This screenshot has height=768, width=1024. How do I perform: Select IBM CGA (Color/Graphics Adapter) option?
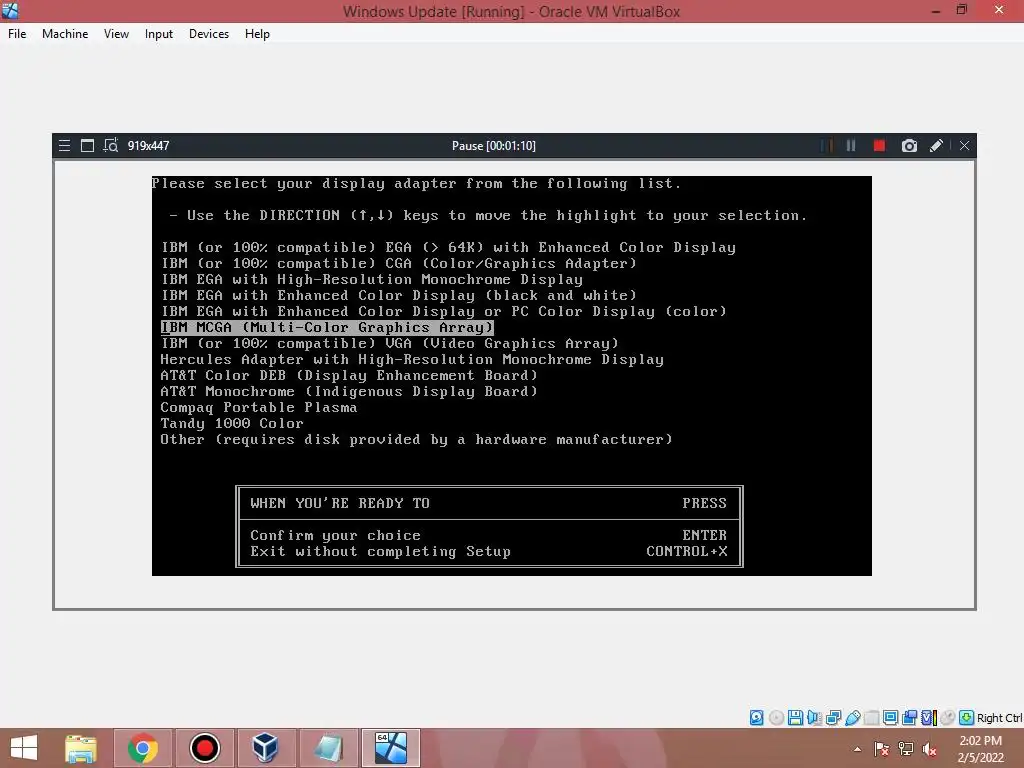[x=398, y=263]
